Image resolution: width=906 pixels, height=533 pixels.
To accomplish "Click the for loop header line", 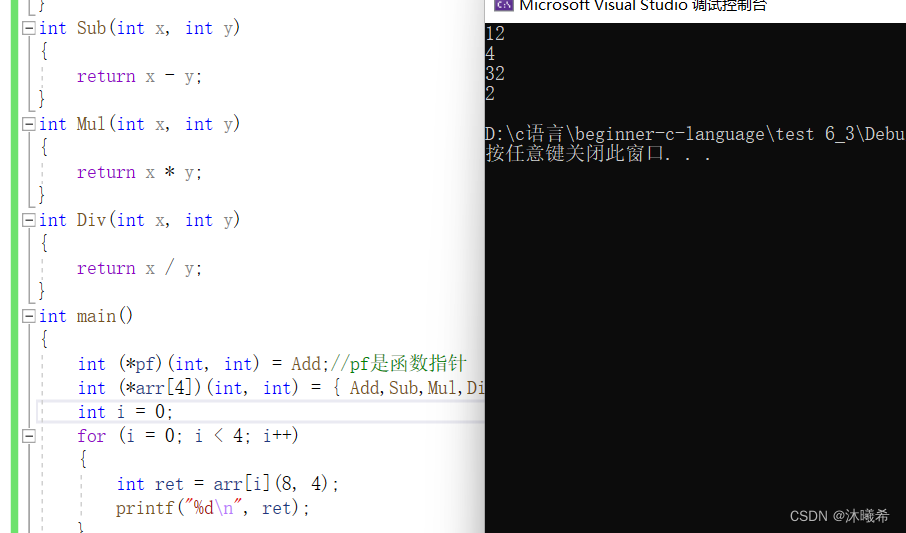I will coord(188,436).
